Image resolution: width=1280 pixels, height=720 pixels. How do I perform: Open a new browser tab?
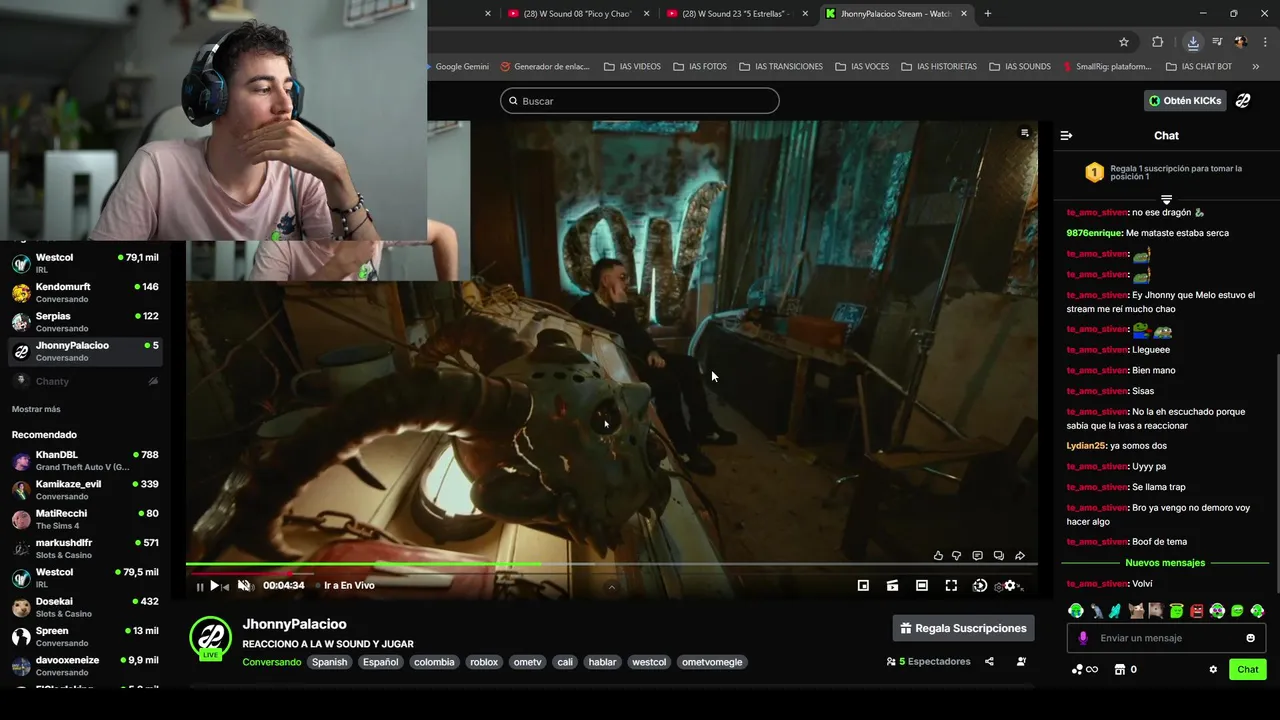point(988,14)
